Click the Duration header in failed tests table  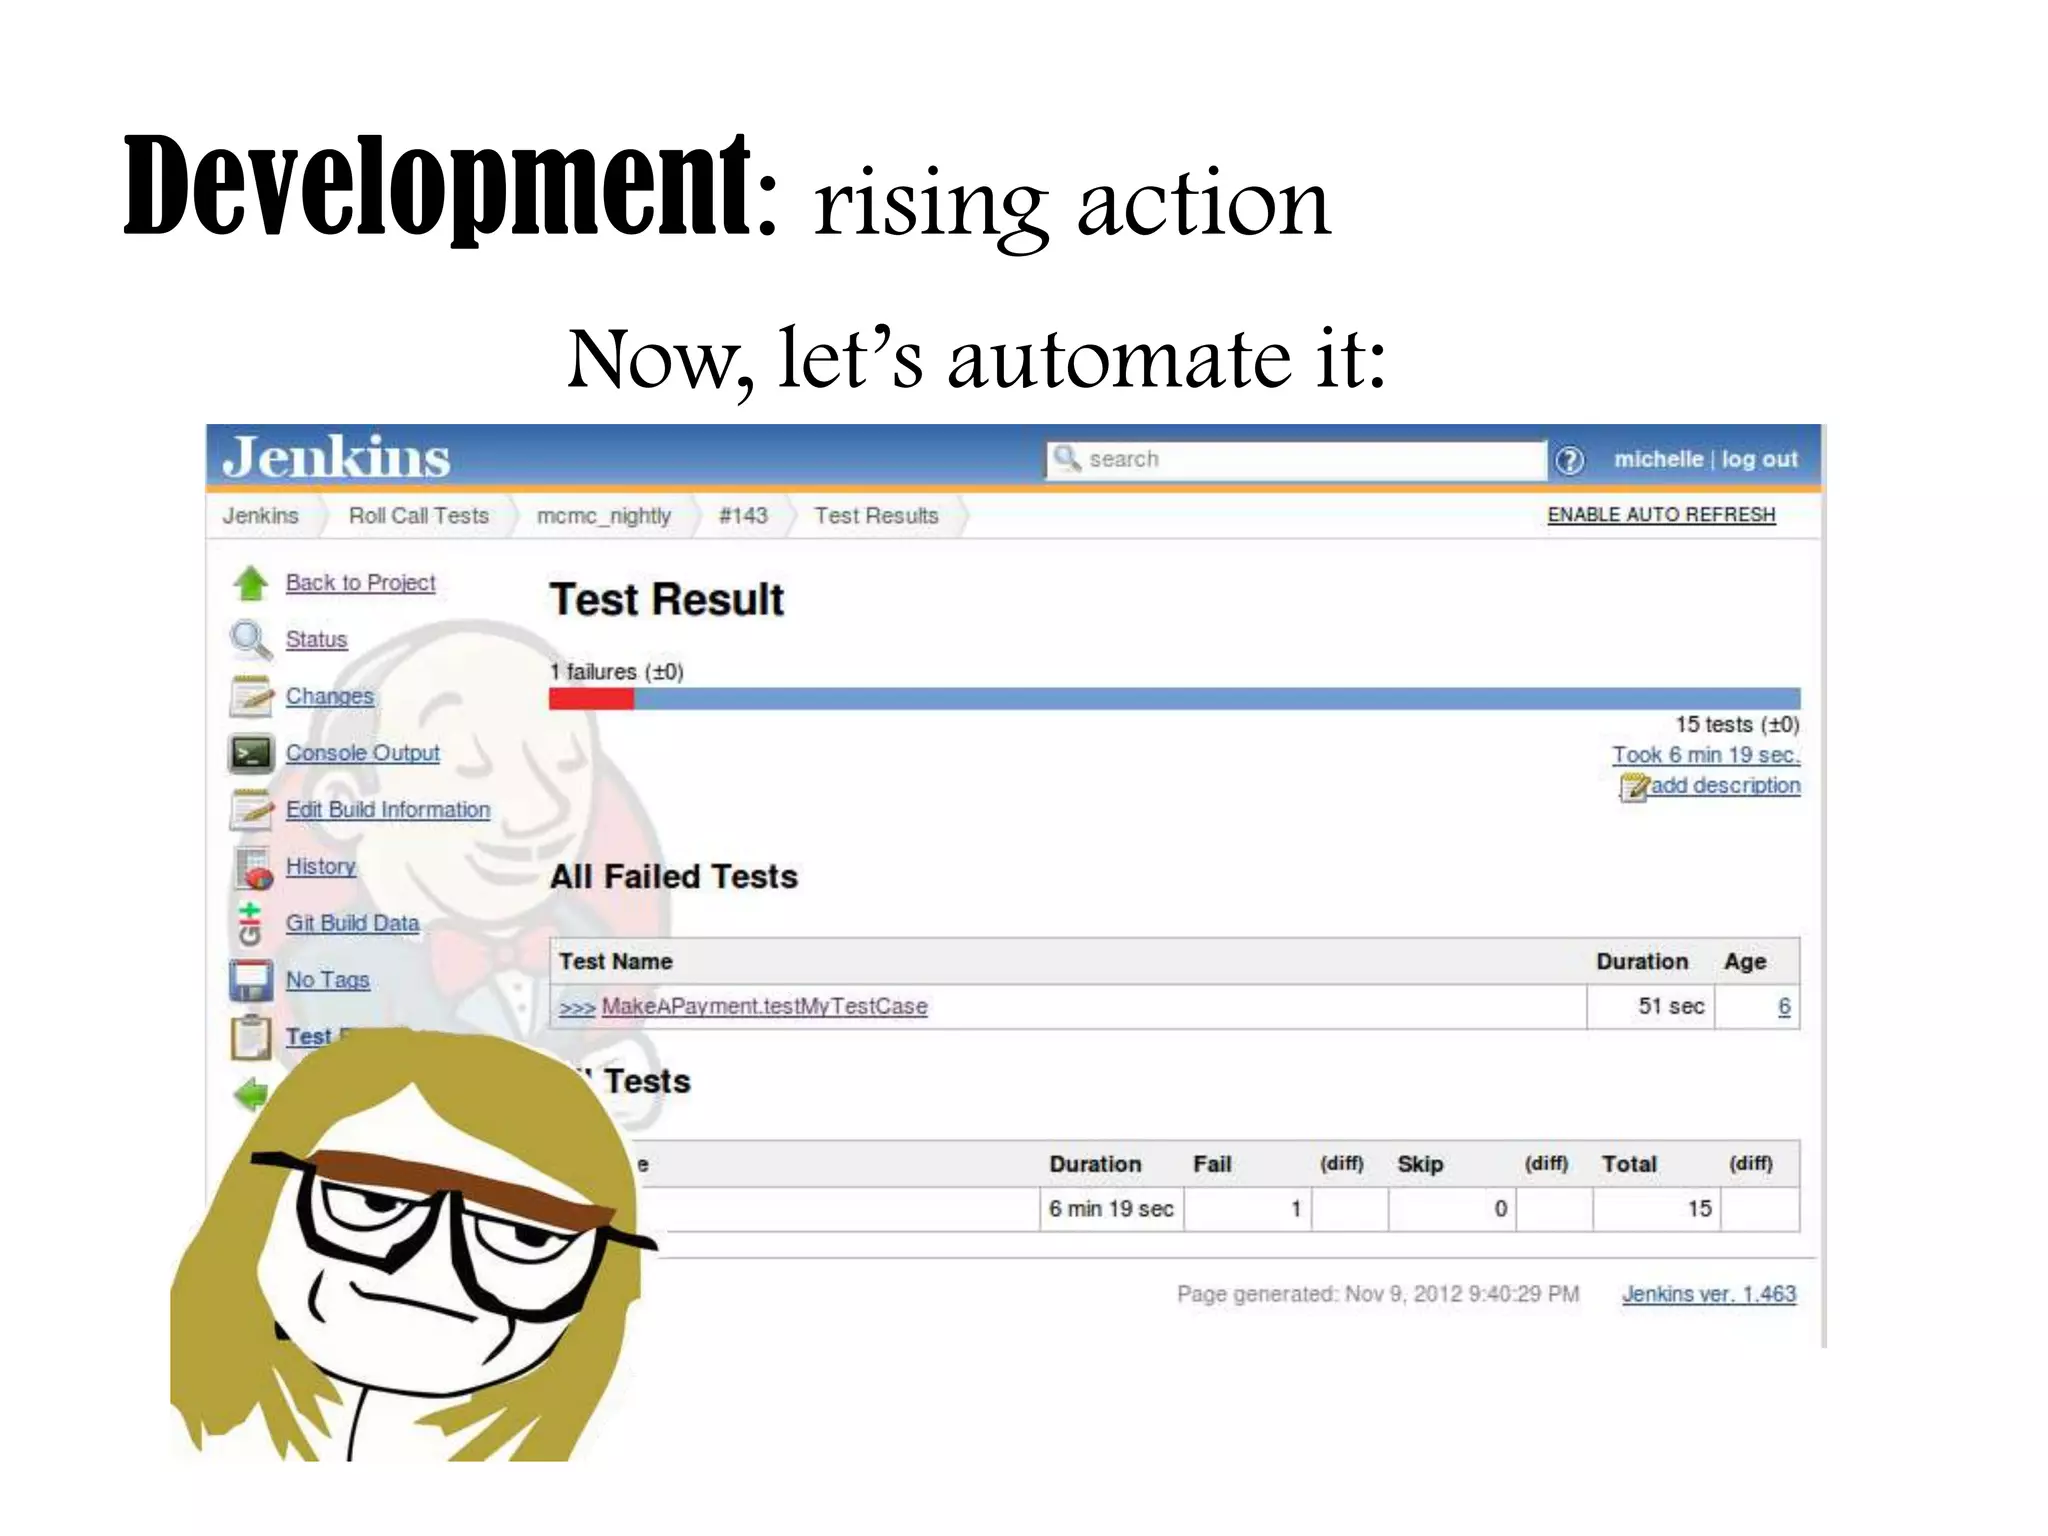pyautogui.click(x=1642, y=962)
